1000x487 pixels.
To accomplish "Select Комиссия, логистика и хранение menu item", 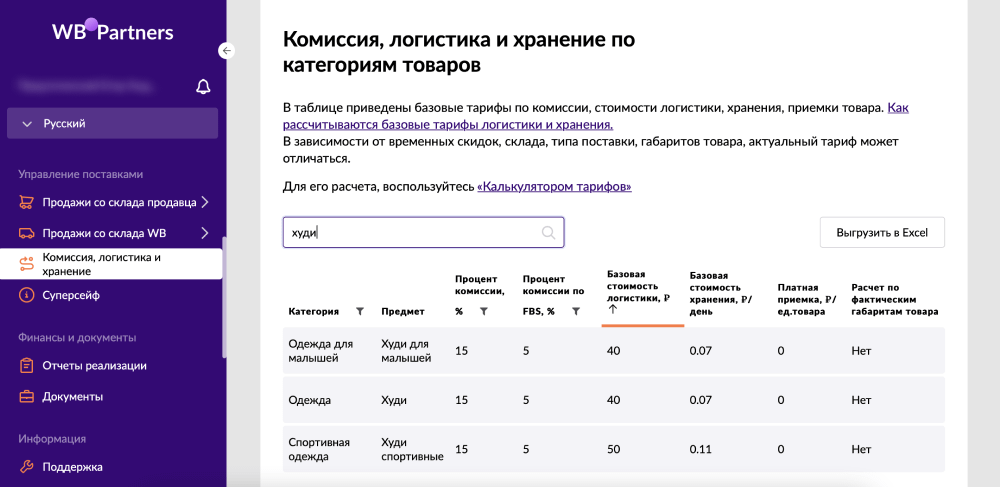I will click(111, 264).
